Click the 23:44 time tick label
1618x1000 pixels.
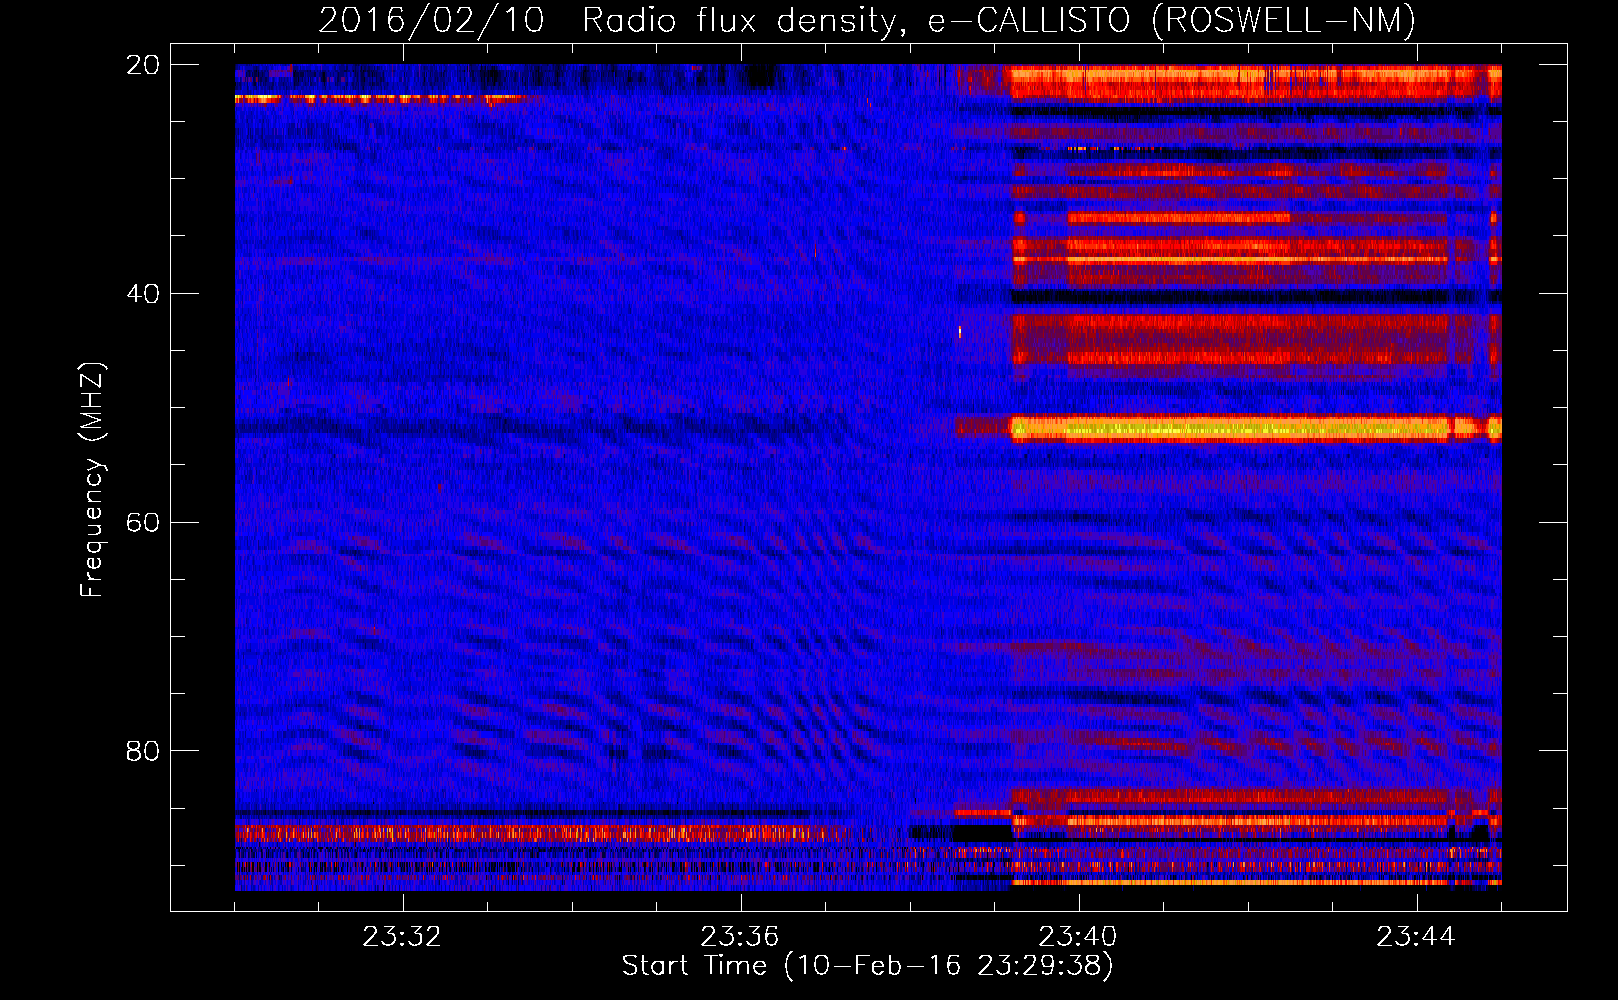[1416, 937]
